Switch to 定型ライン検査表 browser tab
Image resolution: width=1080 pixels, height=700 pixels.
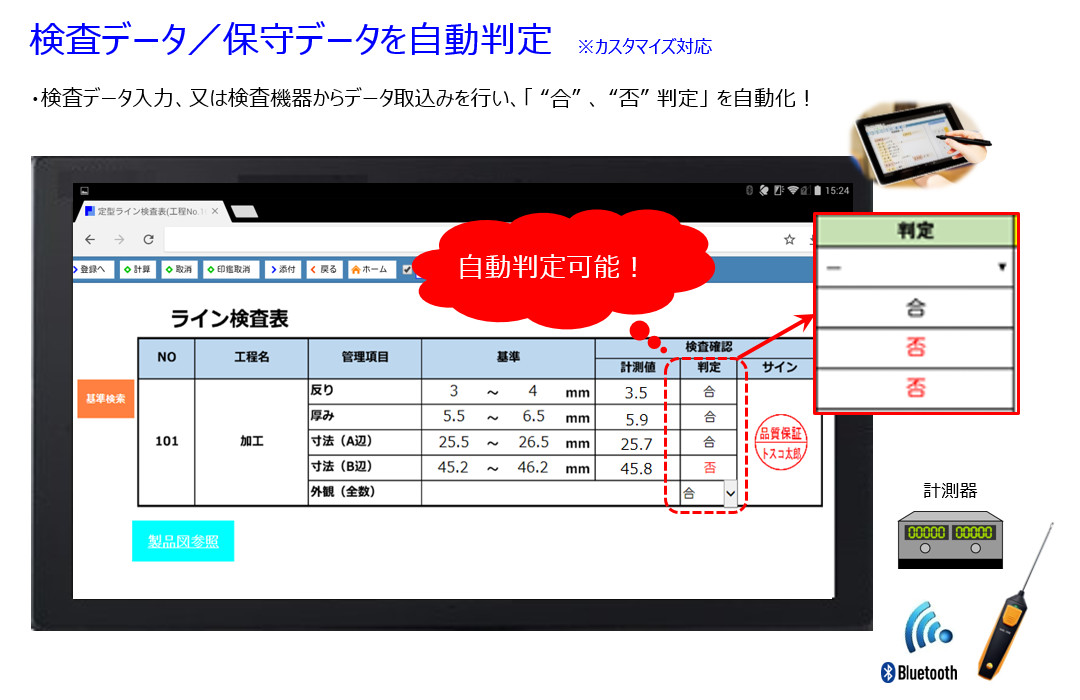145,211
